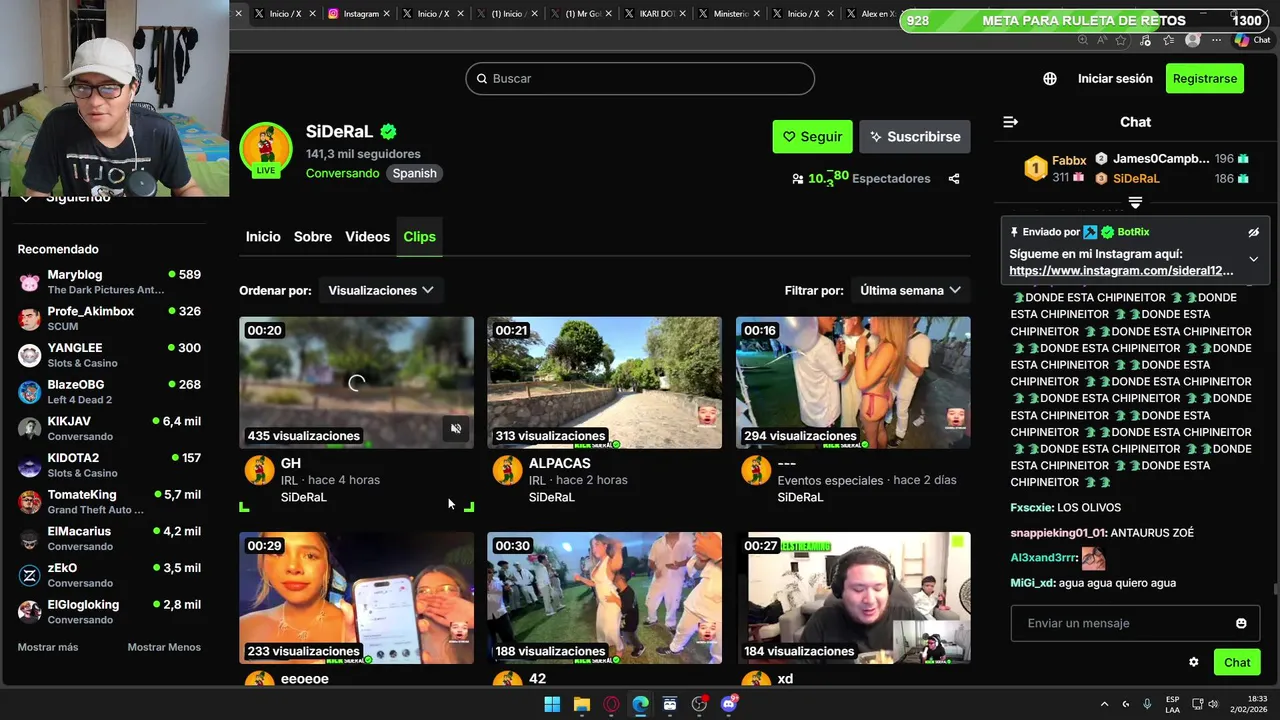The height and width of the screenshot is (720, 1280).
Task: Click Fabbx in the chat leaderboard
Action: click(1069, 160)
